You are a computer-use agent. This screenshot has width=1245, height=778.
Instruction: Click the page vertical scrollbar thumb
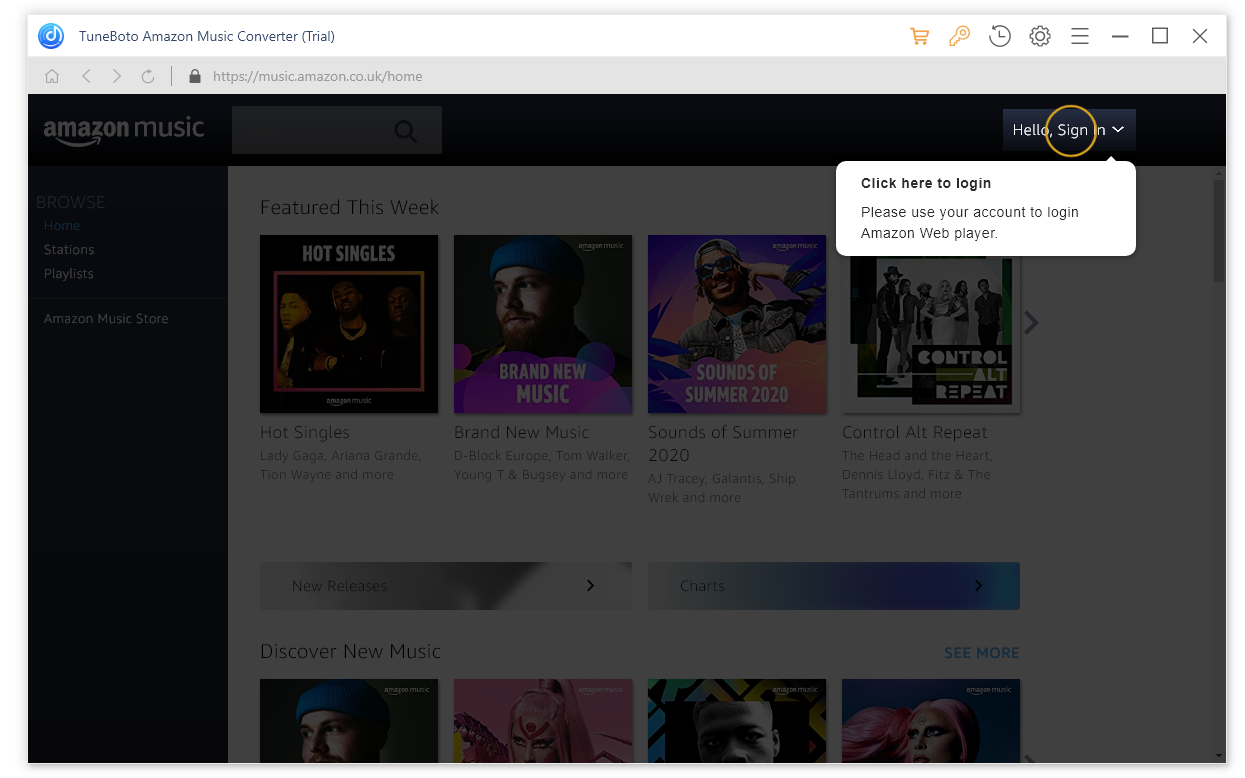[x=1219, y=230]
